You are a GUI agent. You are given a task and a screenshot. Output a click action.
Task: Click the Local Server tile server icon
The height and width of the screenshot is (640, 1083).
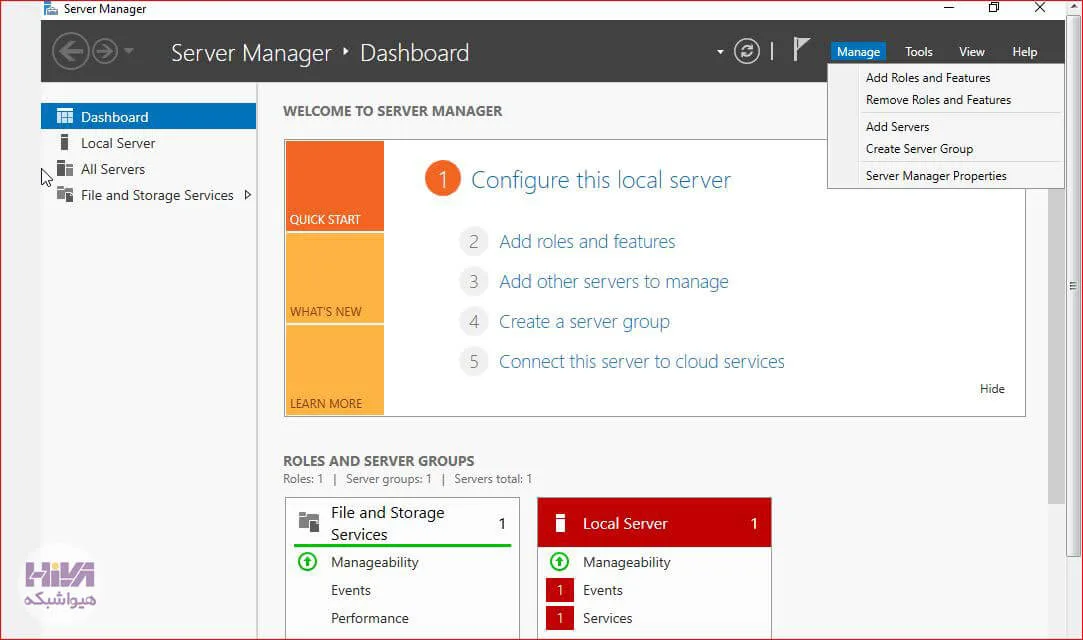click(x=561, y=523)
